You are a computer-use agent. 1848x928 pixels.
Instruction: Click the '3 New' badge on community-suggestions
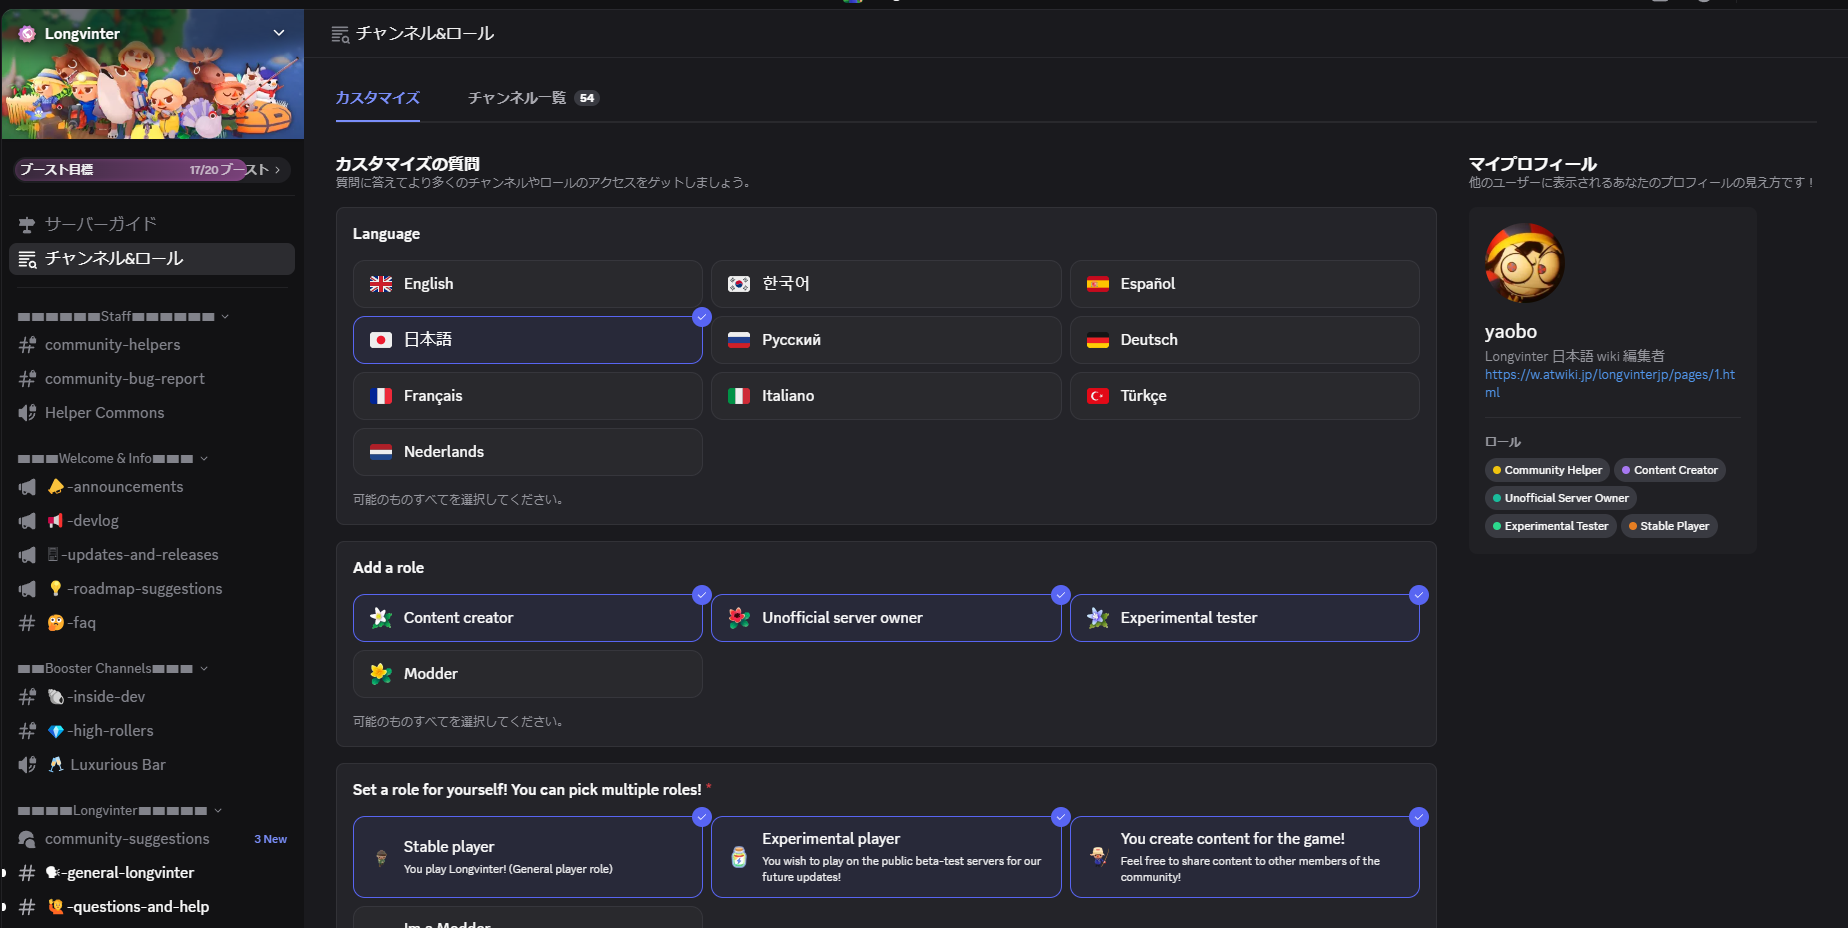pos(270,839)
